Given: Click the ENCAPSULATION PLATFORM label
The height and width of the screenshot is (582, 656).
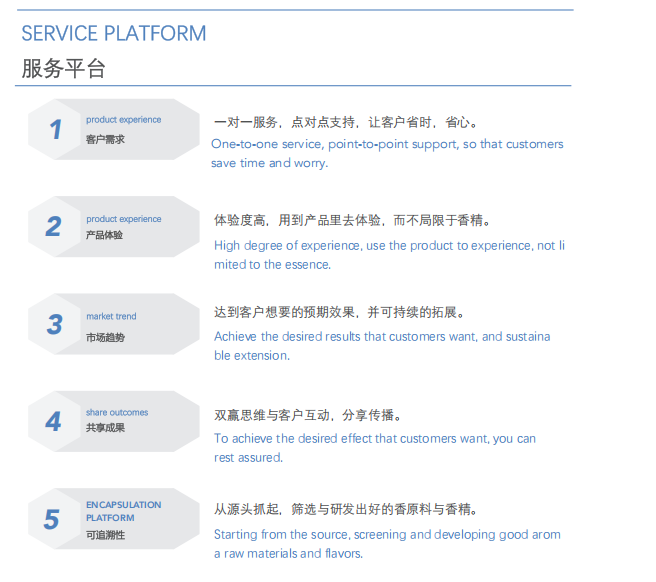Looking at the screenshot, I should pos(123,511).
